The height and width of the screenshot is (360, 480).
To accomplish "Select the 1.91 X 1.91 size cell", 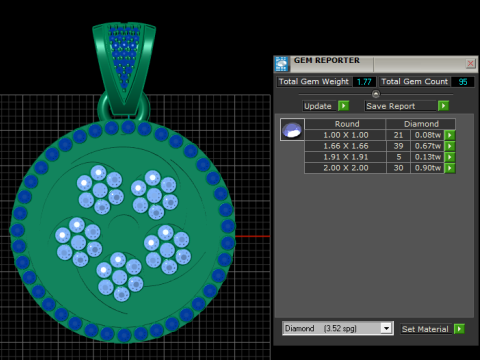I will click(345, 157).
